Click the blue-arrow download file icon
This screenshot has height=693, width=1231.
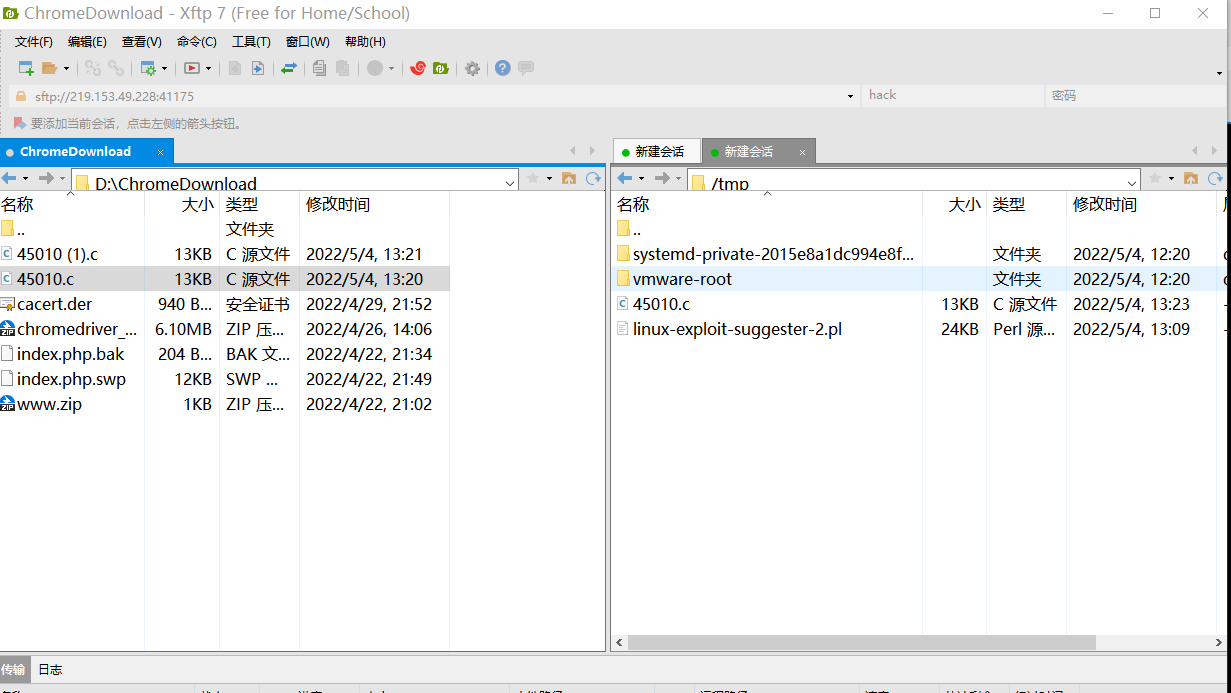tap(258, 68)
